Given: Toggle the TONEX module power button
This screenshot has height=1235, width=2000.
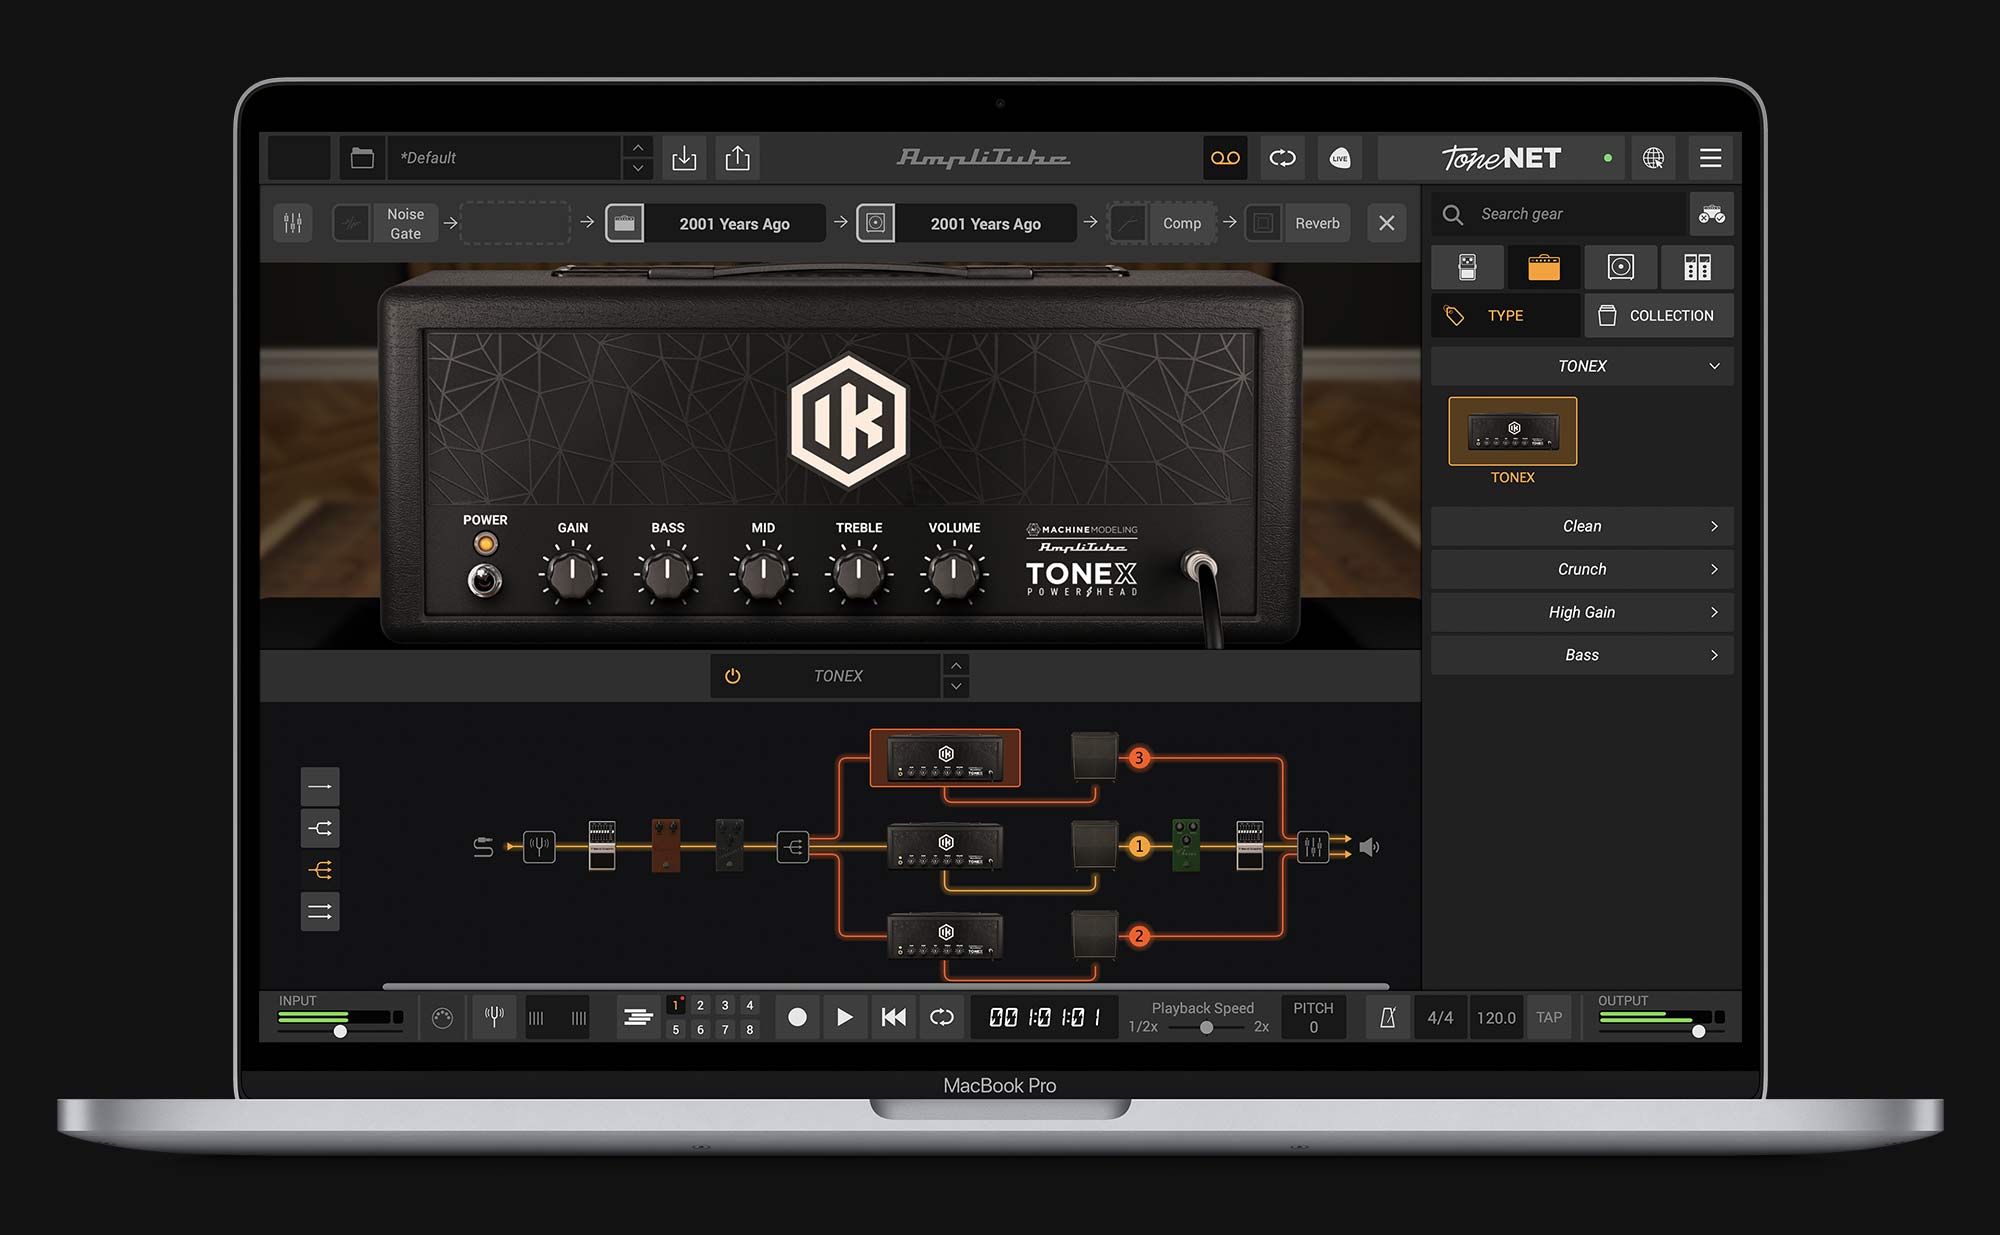Looking at the screenshot, I should (x=732, y=676).
